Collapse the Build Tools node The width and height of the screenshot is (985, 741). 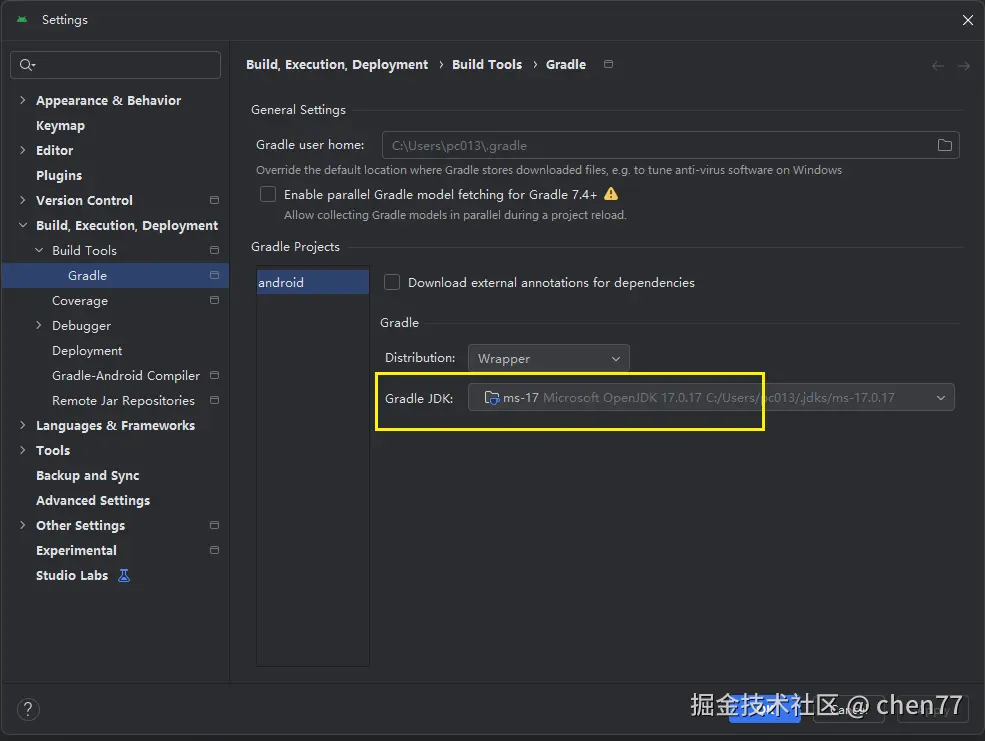click(x=39, y=251)
